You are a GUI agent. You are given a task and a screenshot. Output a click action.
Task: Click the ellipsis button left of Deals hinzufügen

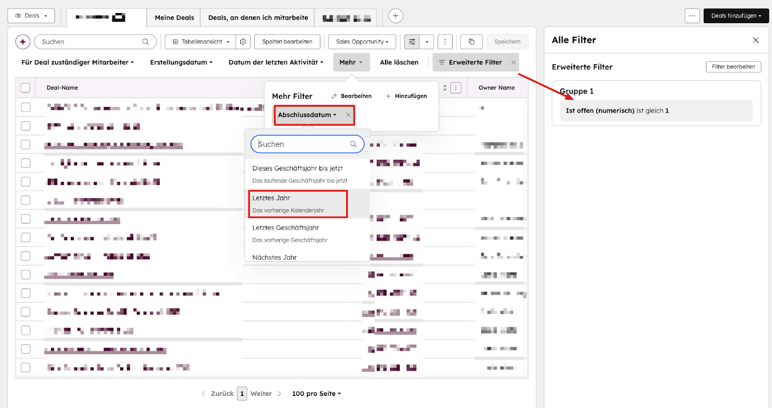692,16
